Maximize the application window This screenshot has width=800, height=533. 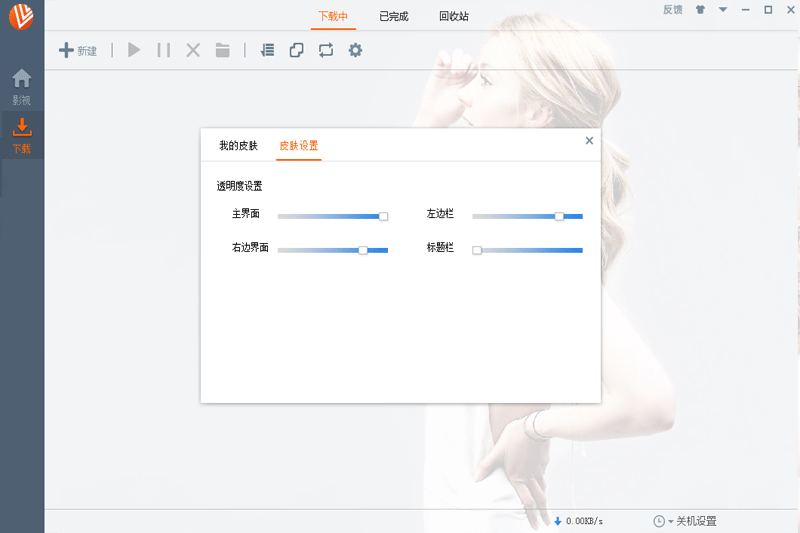pyautogui.click(x=768, y=10)
